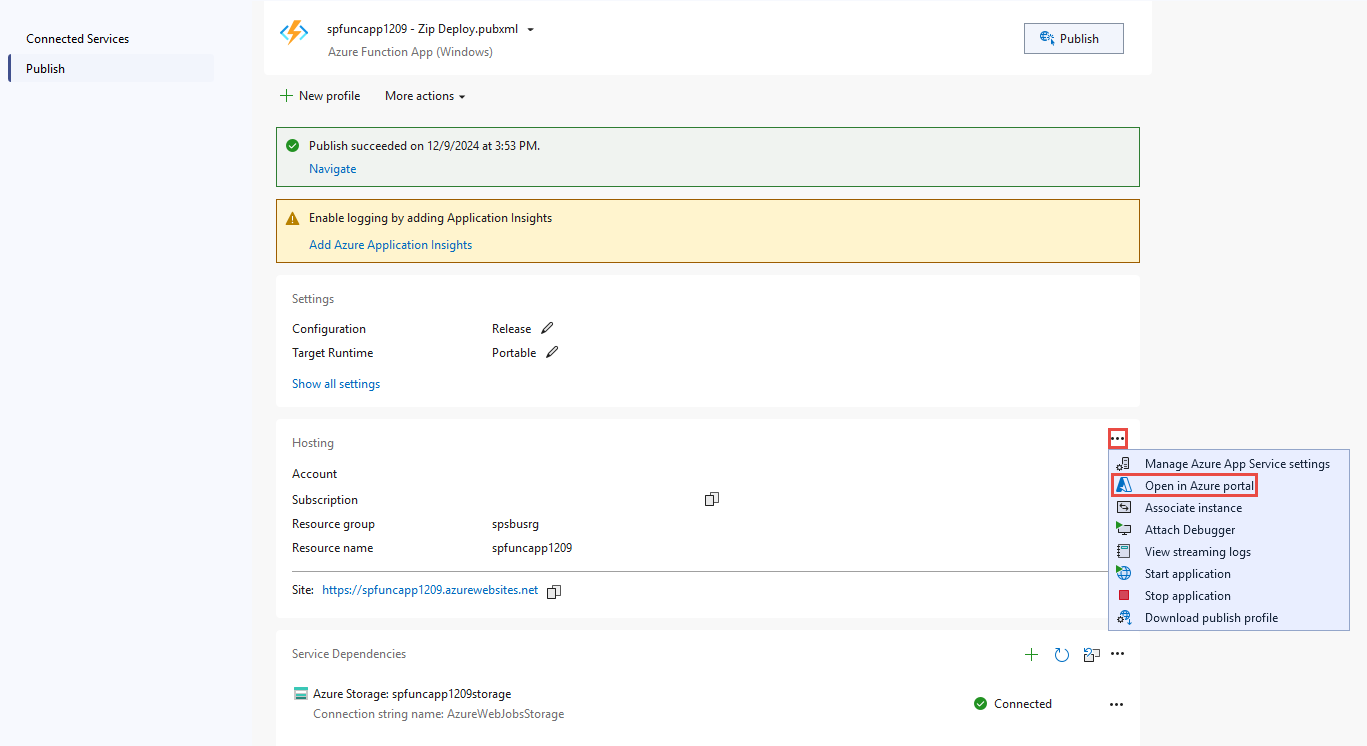Screen dimensions: 1367x746
Task: Copy the site URL
Action: 553,591
